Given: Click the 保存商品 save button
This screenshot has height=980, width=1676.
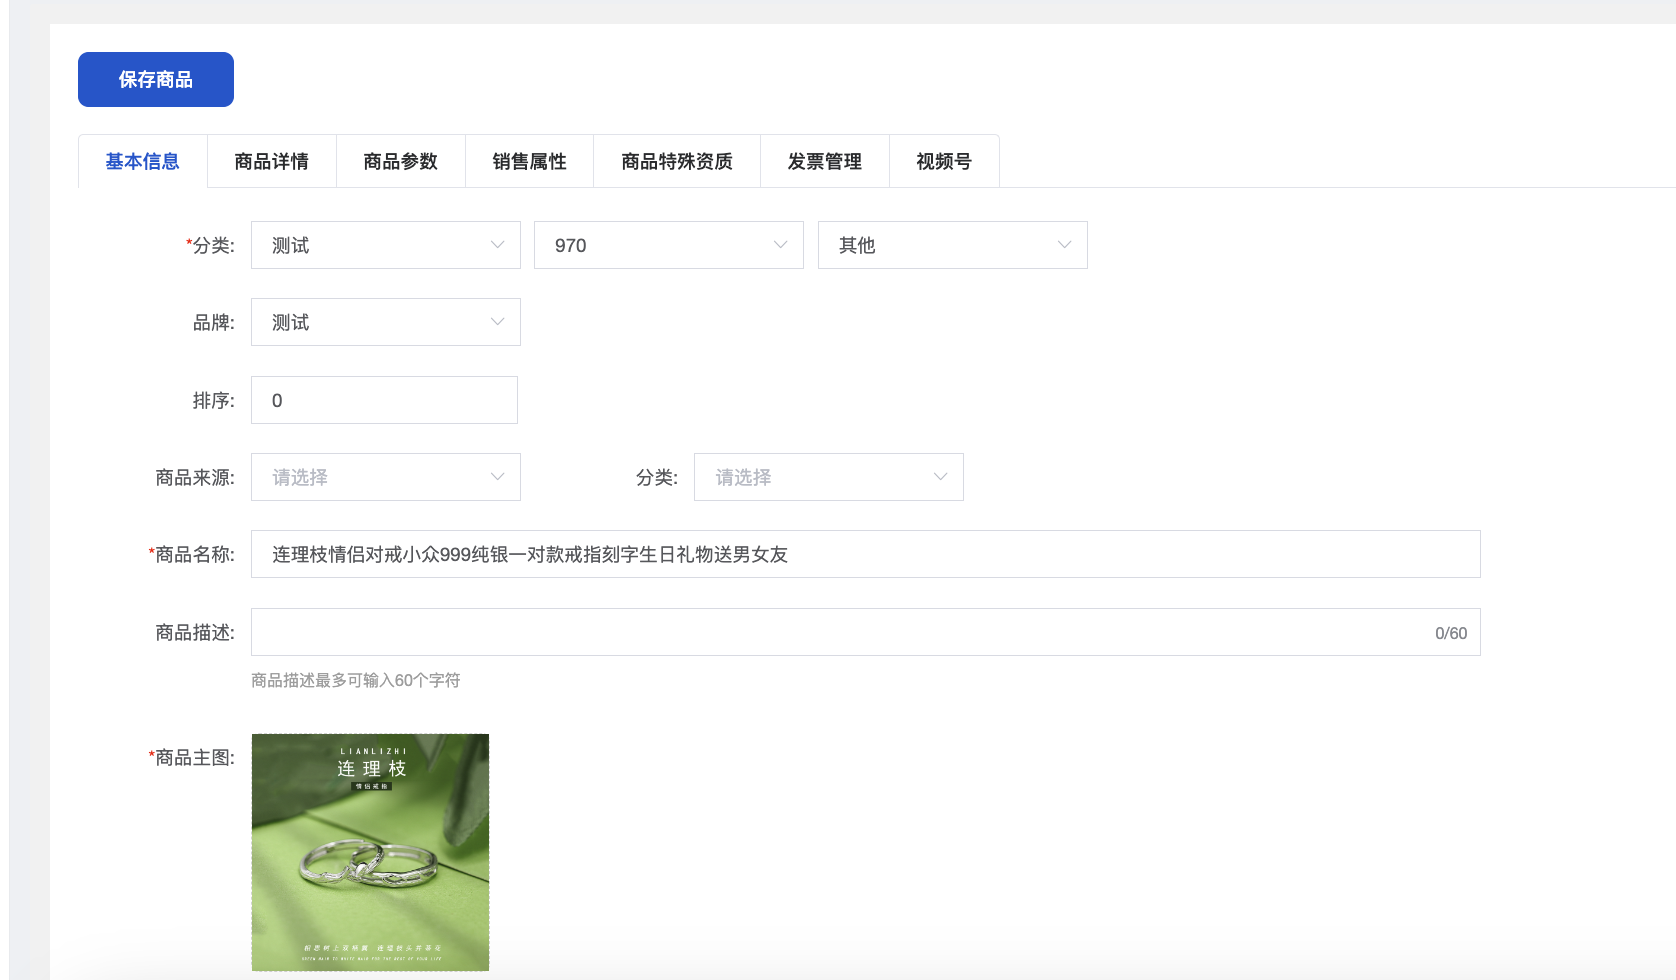Looking at the screenshot, I should click(155, 79).
